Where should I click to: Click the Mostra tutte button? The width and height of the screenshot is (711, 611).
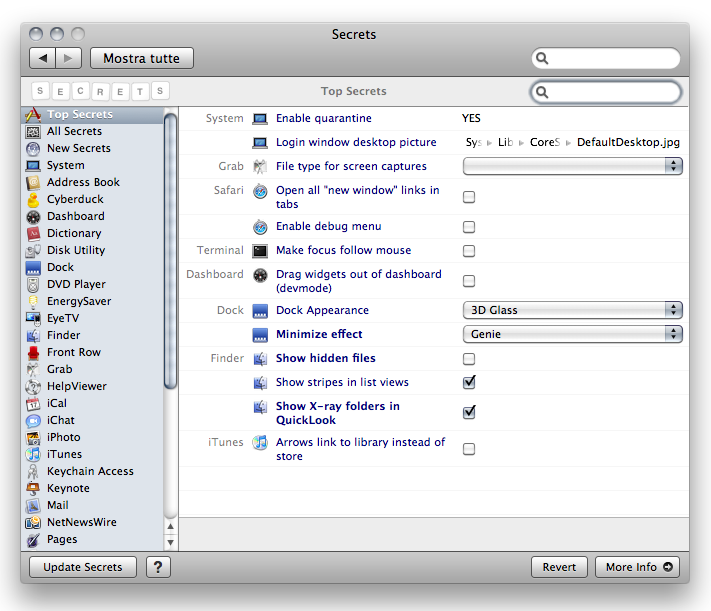142,59
